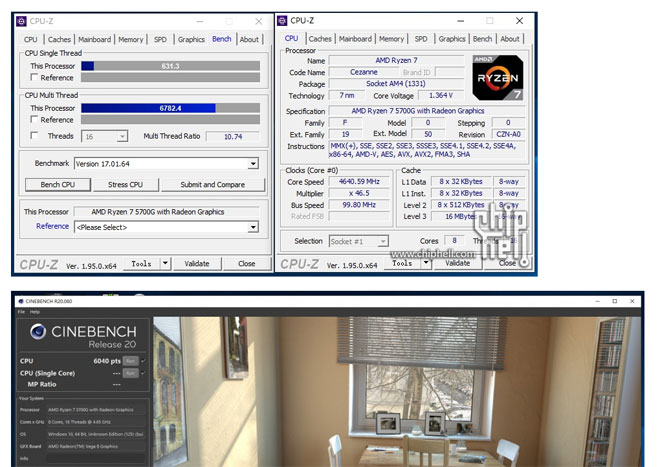Open the Benchmark Version 17.01.64 dropdown
Screen dimensions: 660x467
253,164
